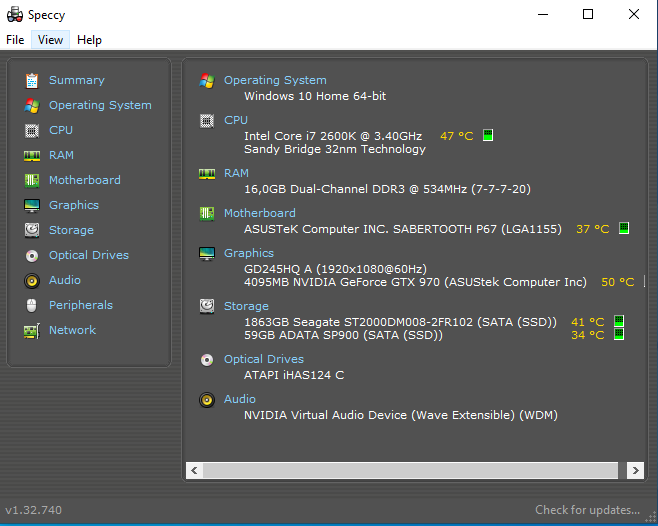Click the Audio speaker icon in sidebar
Screen dimensions: 658x526
32,280
